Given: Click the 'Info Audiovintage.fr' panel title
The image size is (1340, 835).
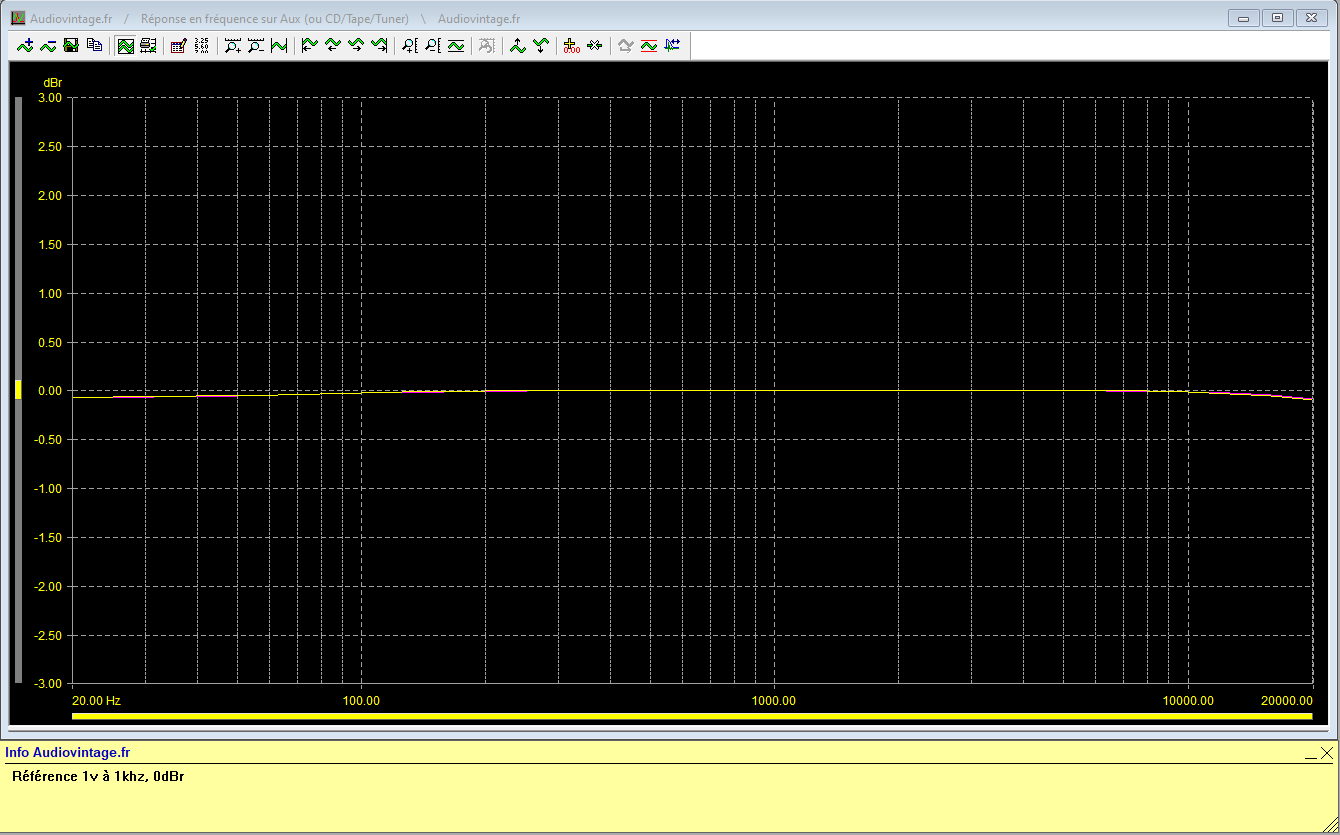Looking at the screenshot, I should point(67,753).
